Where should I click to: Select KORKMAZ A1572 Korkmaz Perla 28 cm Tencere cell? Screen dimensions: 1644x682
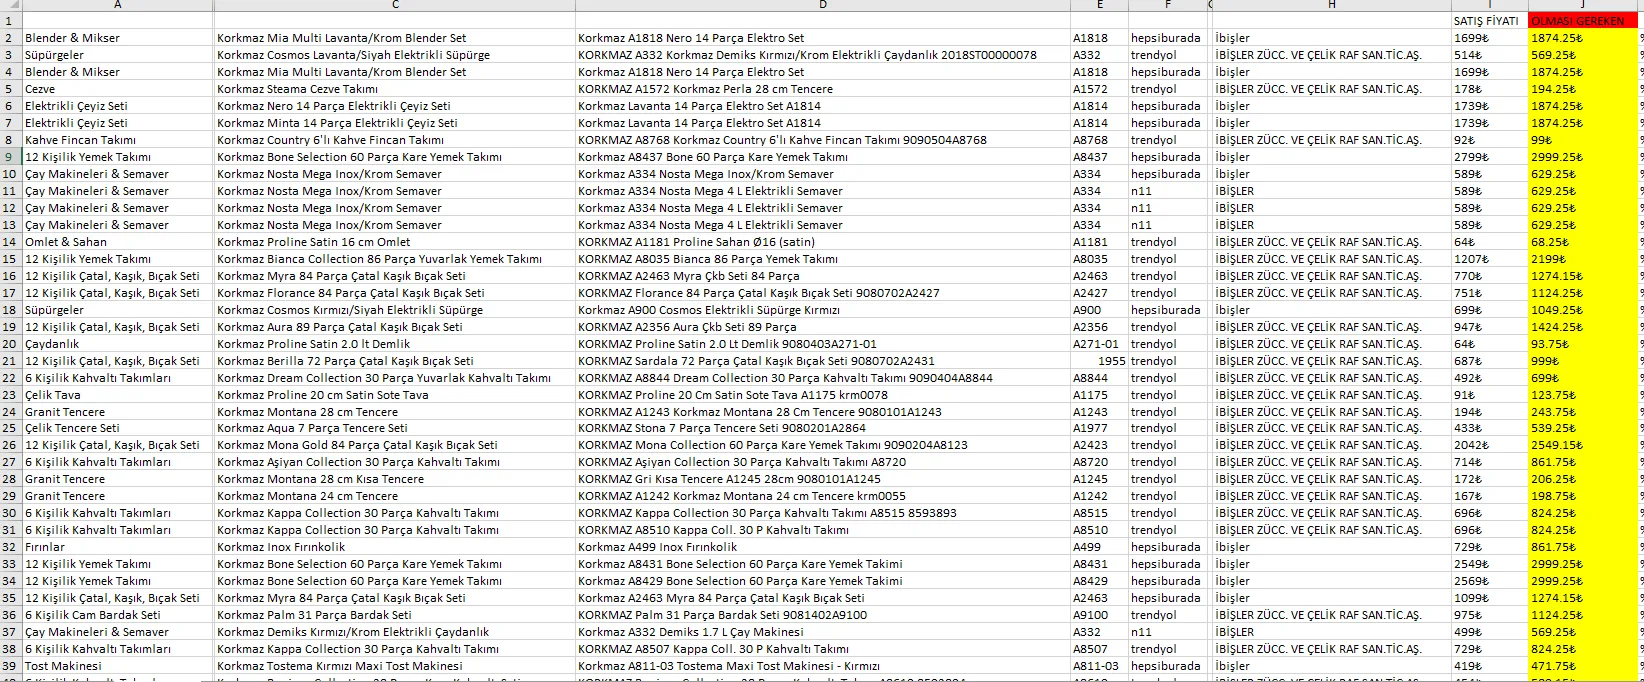[x=823, y=89]
